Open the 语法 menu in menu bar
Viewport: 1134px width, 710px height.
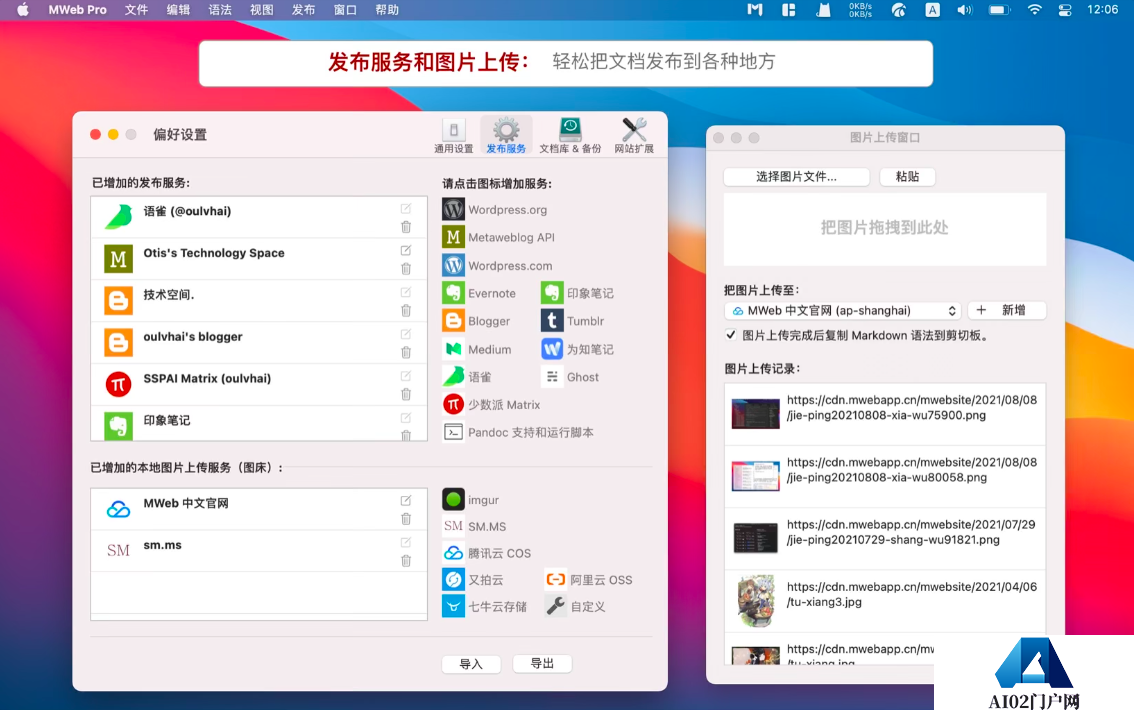[220, 10]
